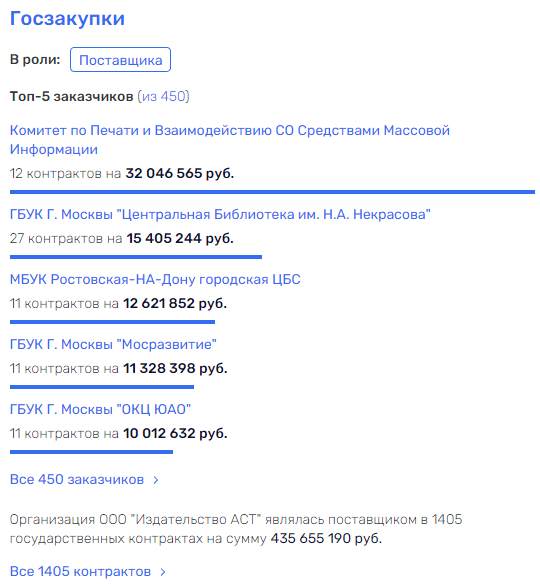Viewport: 540px width, 584px height.
Task: Open ГБУК ОКЦ ЮАО customer link
Action: (100, 409)
